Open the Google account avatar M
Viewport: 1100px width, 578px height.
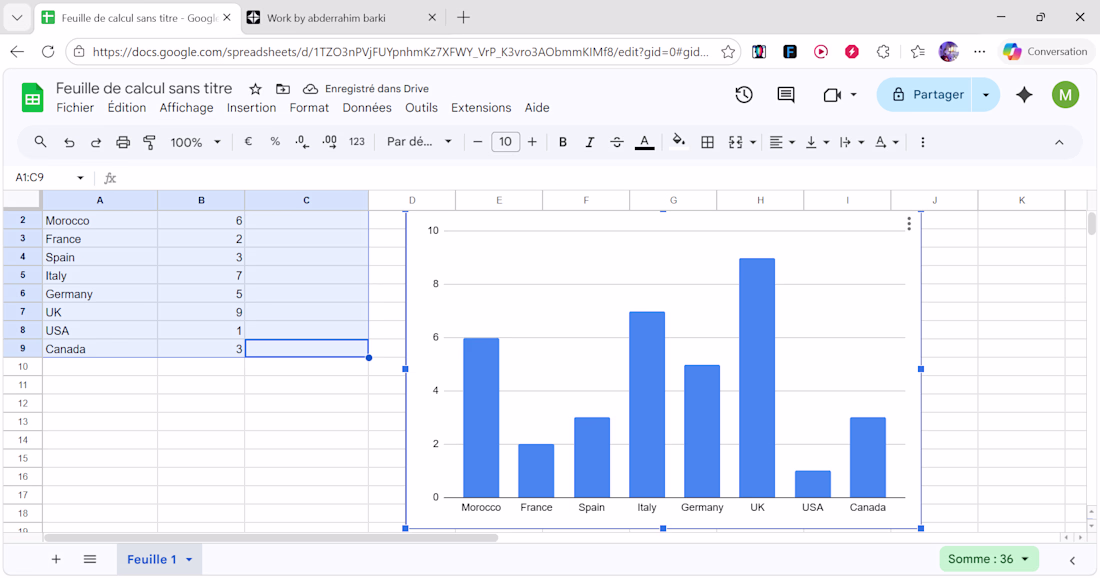1065,95
